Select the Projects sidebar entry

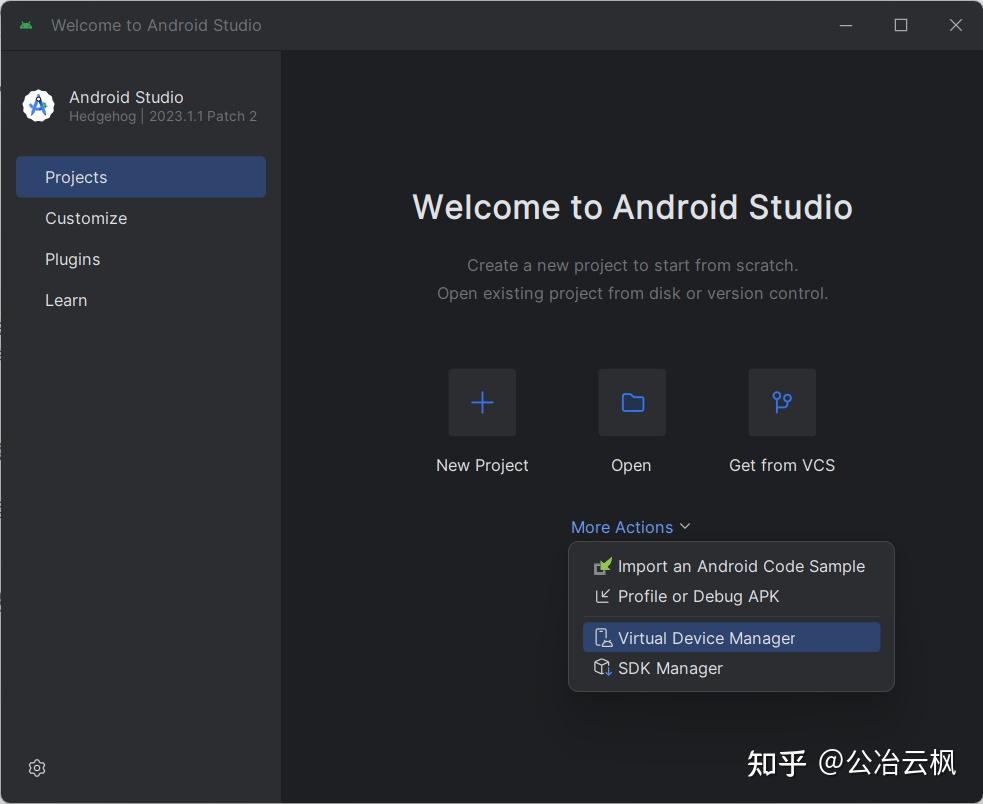tap(76, 177)
